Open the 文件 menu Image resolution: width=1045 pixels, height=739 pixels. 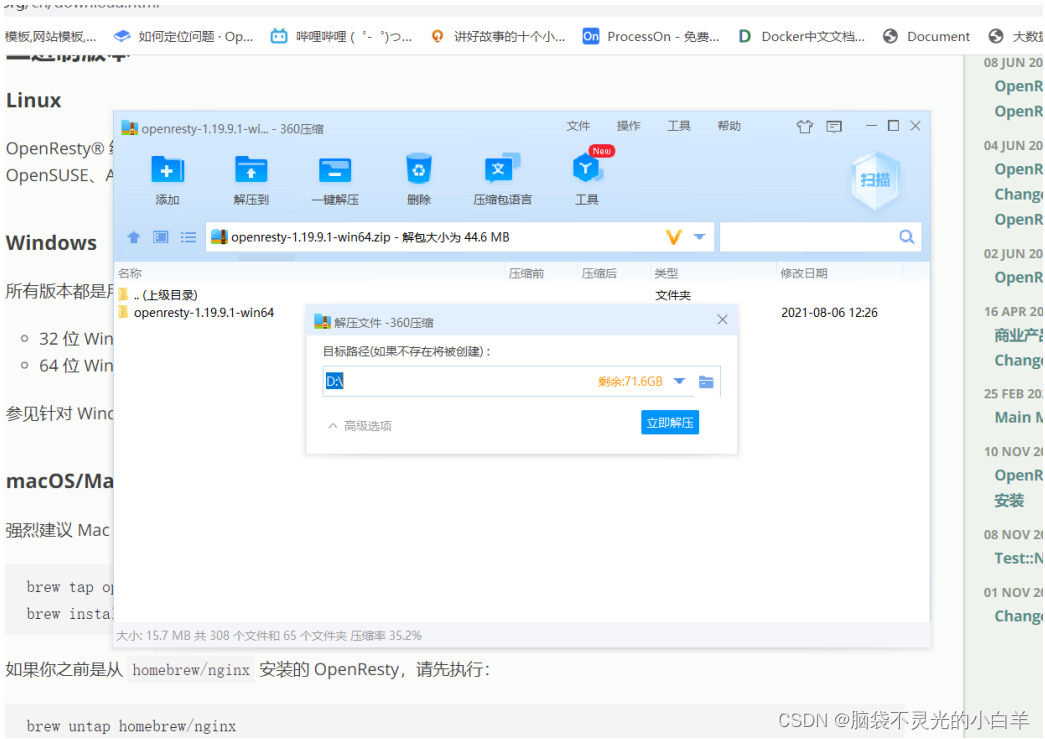pyautogui.click(x=578, y=126)
